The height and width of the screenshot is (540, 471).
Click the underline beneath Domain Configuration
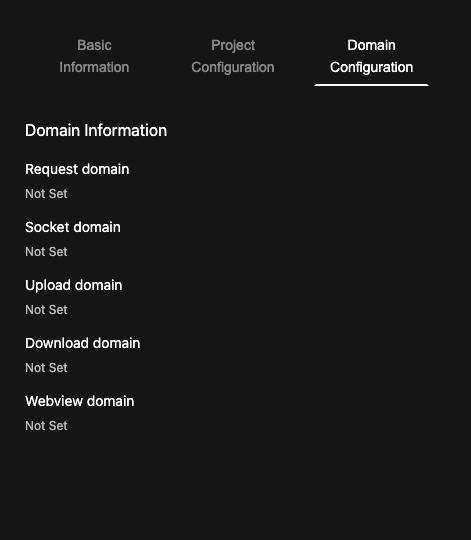tap(371, 85)
